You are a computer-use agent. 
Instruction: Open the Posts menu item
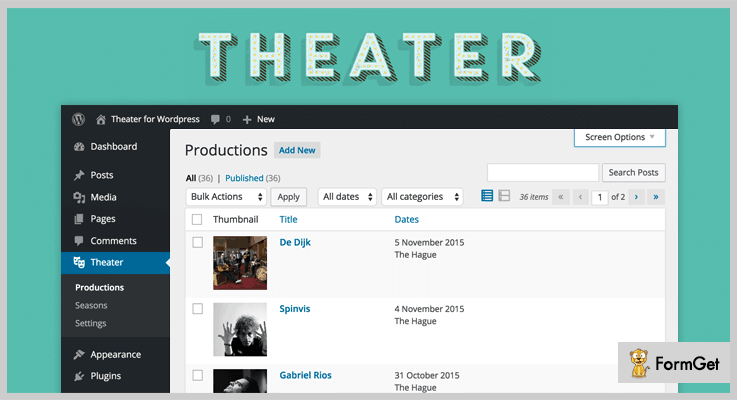click(115, 175)
